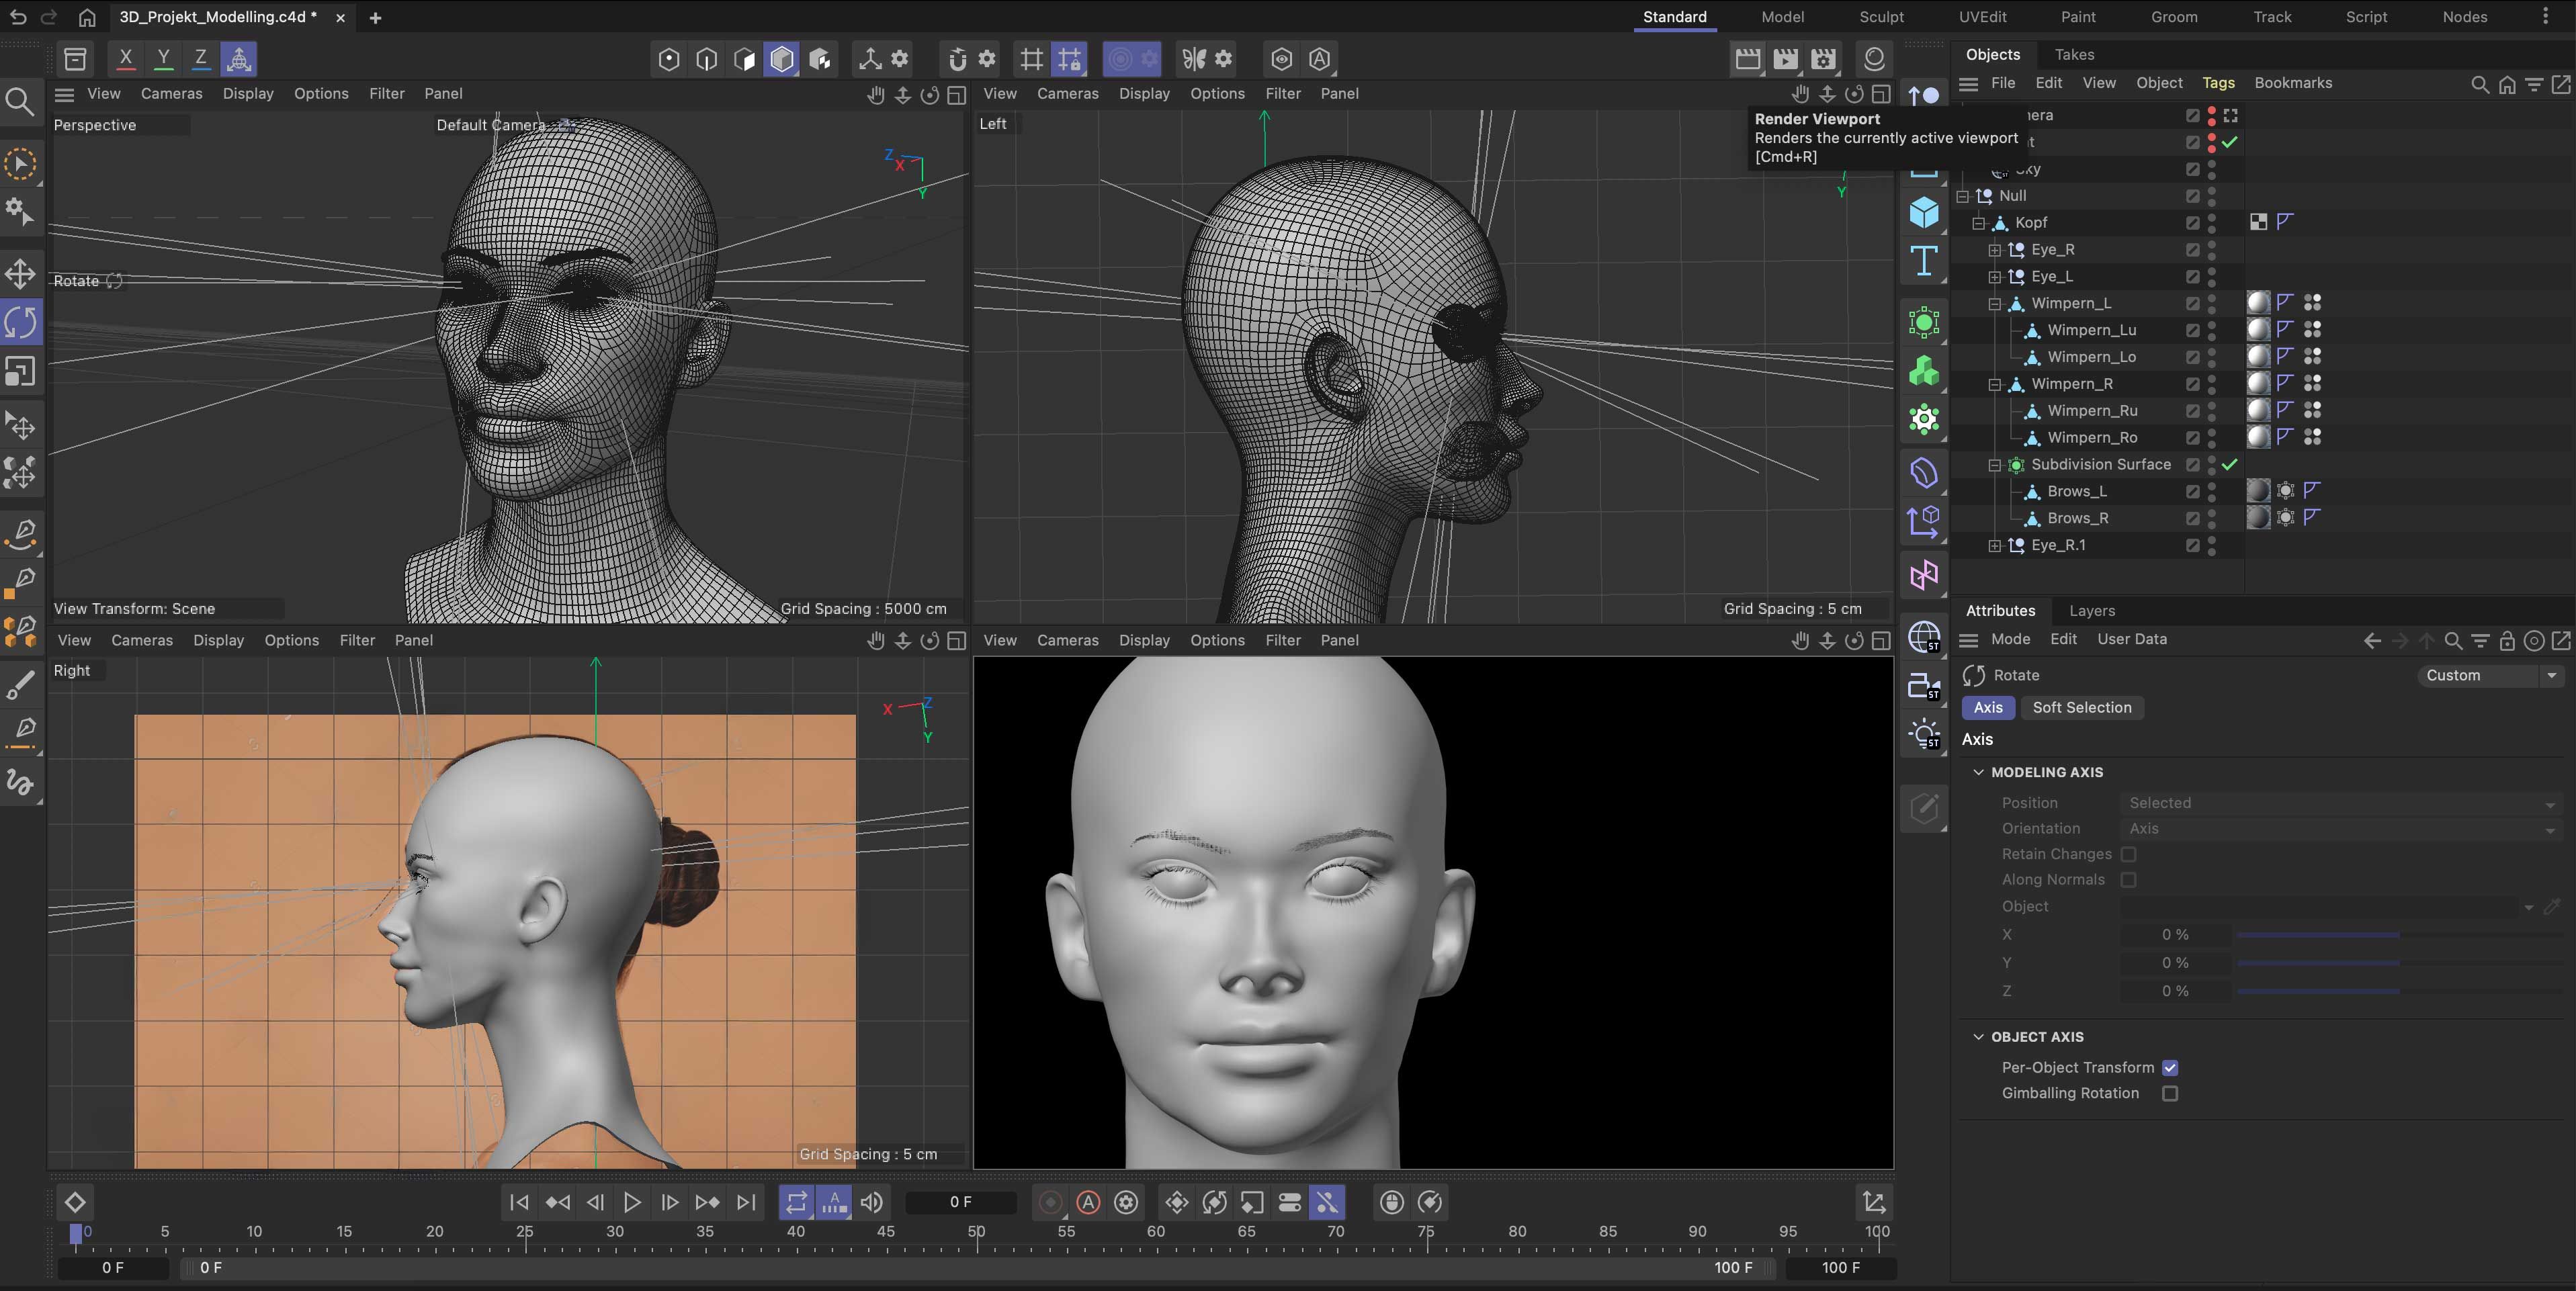Collapse the Null object tree node
The width and height of the screenshot is (2576, 1291).
pyautogui.click(x=1963, y=196)
